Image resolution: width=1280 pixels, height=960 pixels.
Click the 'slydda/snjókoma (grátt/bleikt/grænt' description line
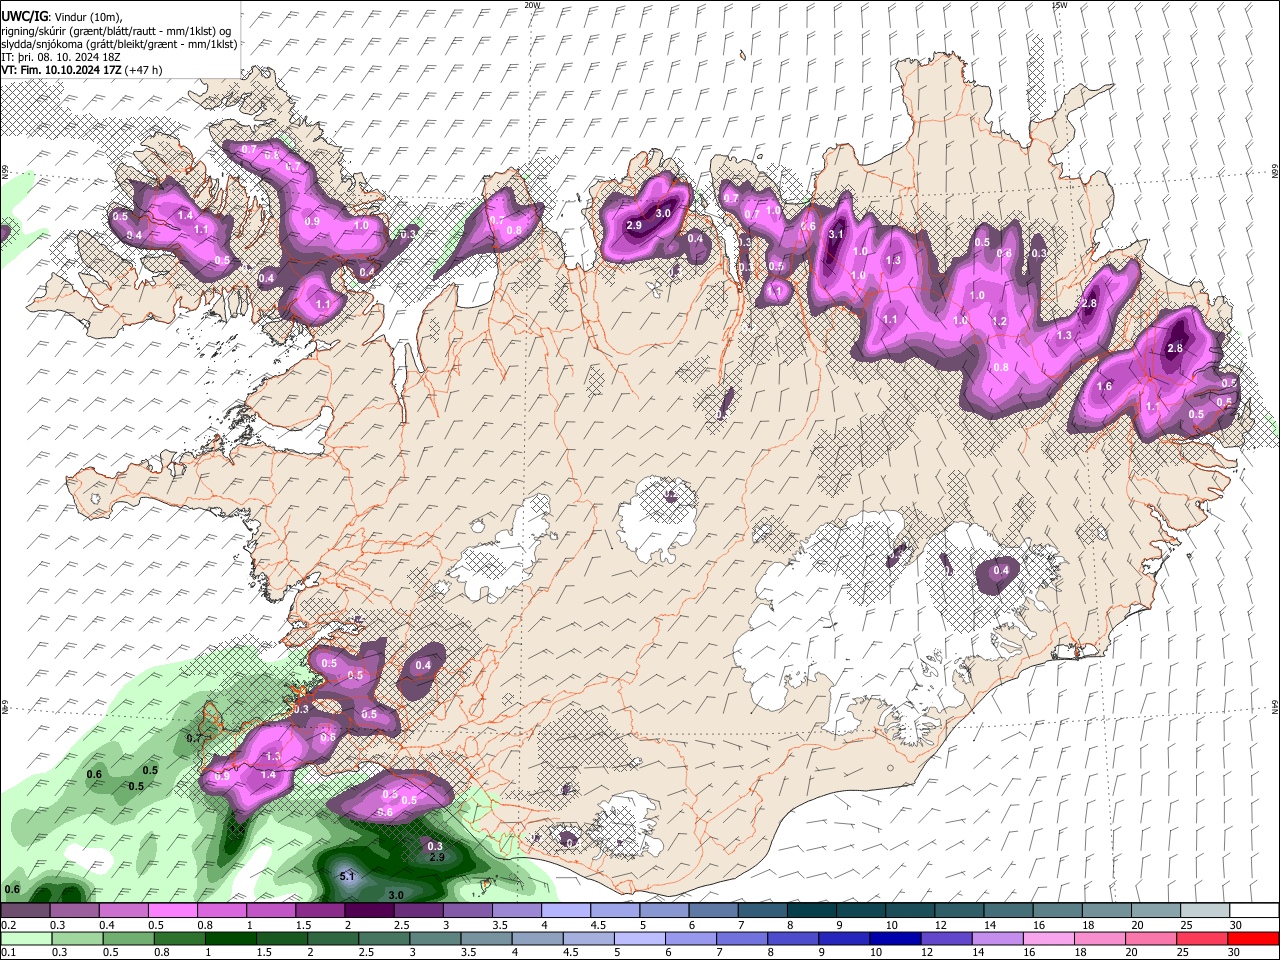pyautogui.click(x=119, y=44)
